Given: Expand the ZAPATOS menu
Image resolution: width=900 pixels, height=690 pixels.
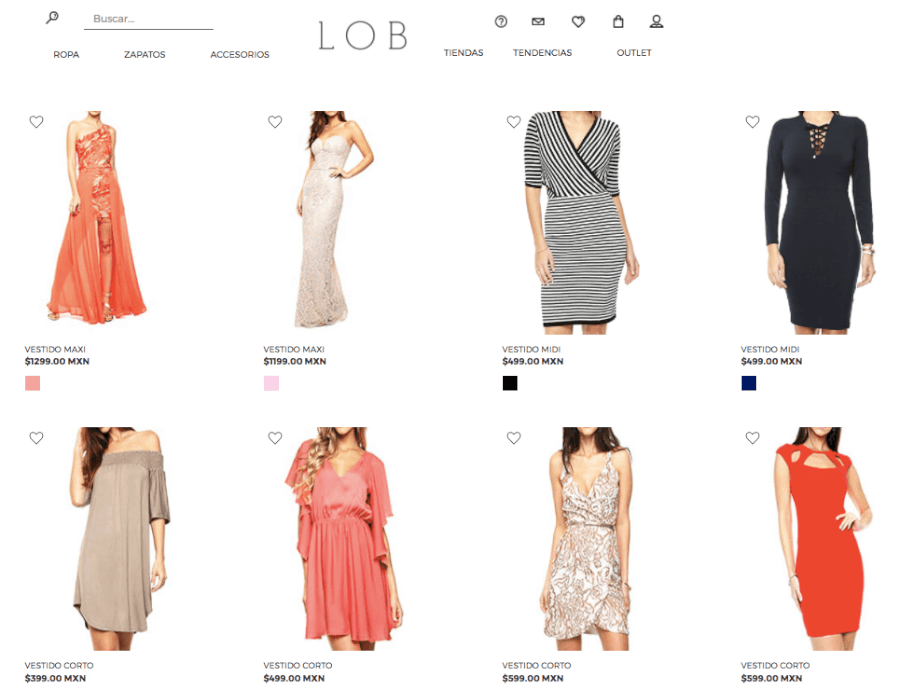Looking at the screenshot, I should click(x=145, y=55).
